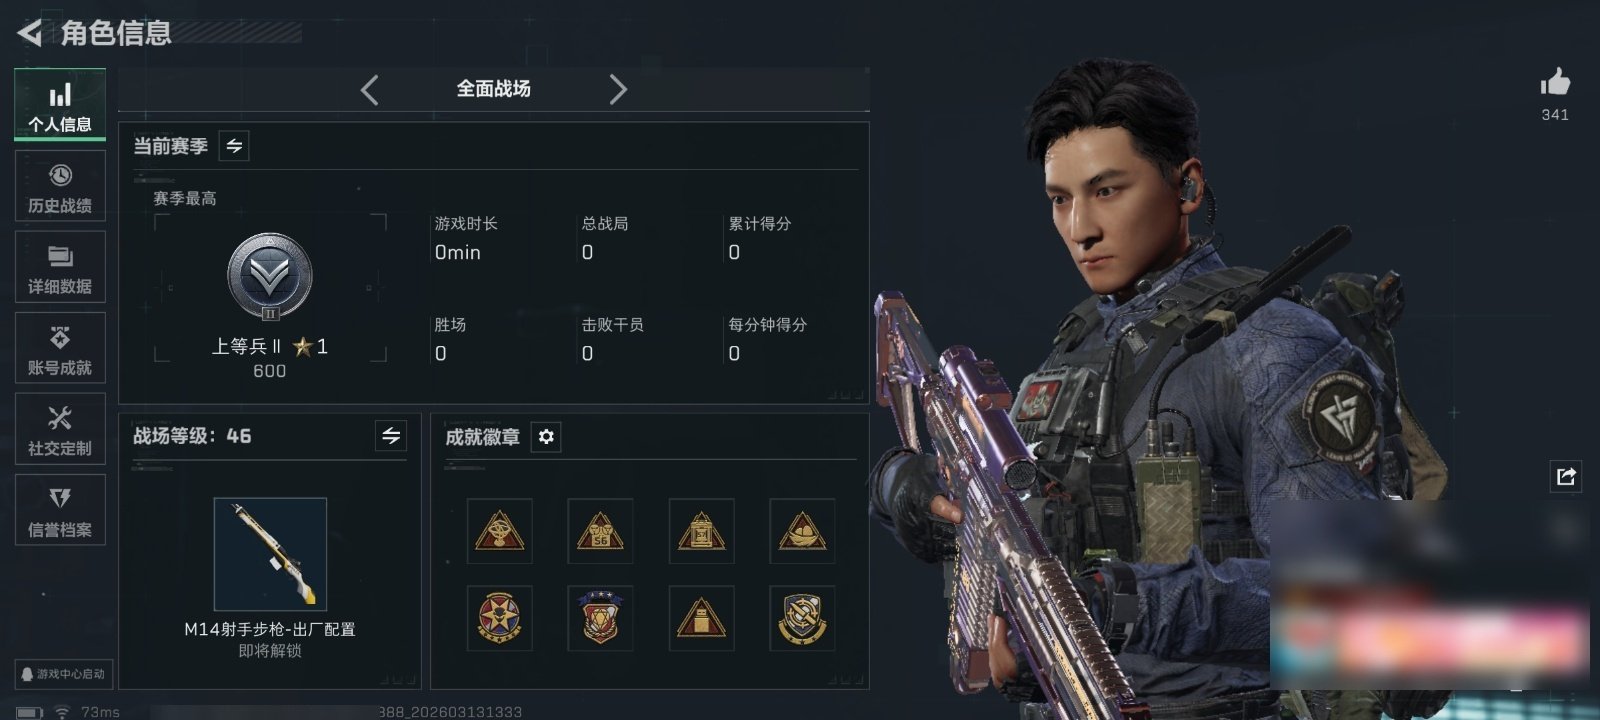Viewport: 1600px width, 720px height.
Task: Click the back arrow beside 角色信息
Action: pos(29,33)
